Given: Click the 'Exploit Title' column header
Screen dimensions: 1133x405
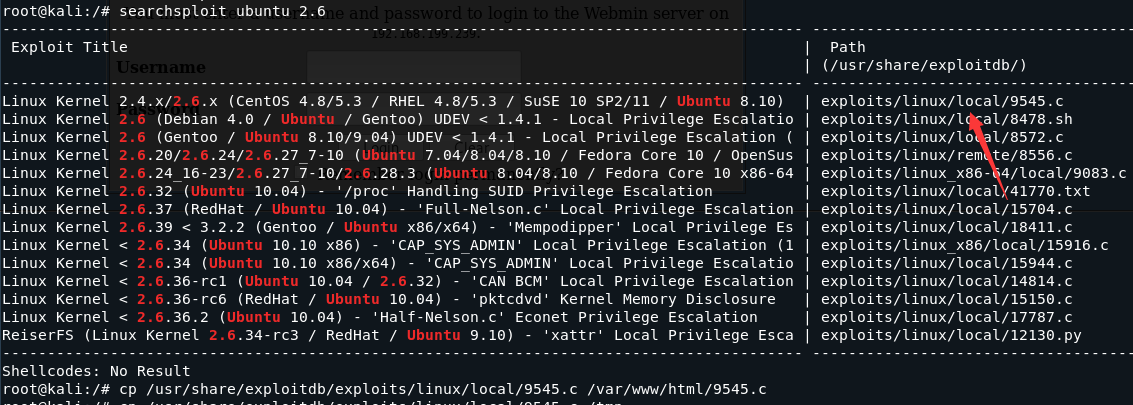Looking at the screenshot, I should pos(69,47).
